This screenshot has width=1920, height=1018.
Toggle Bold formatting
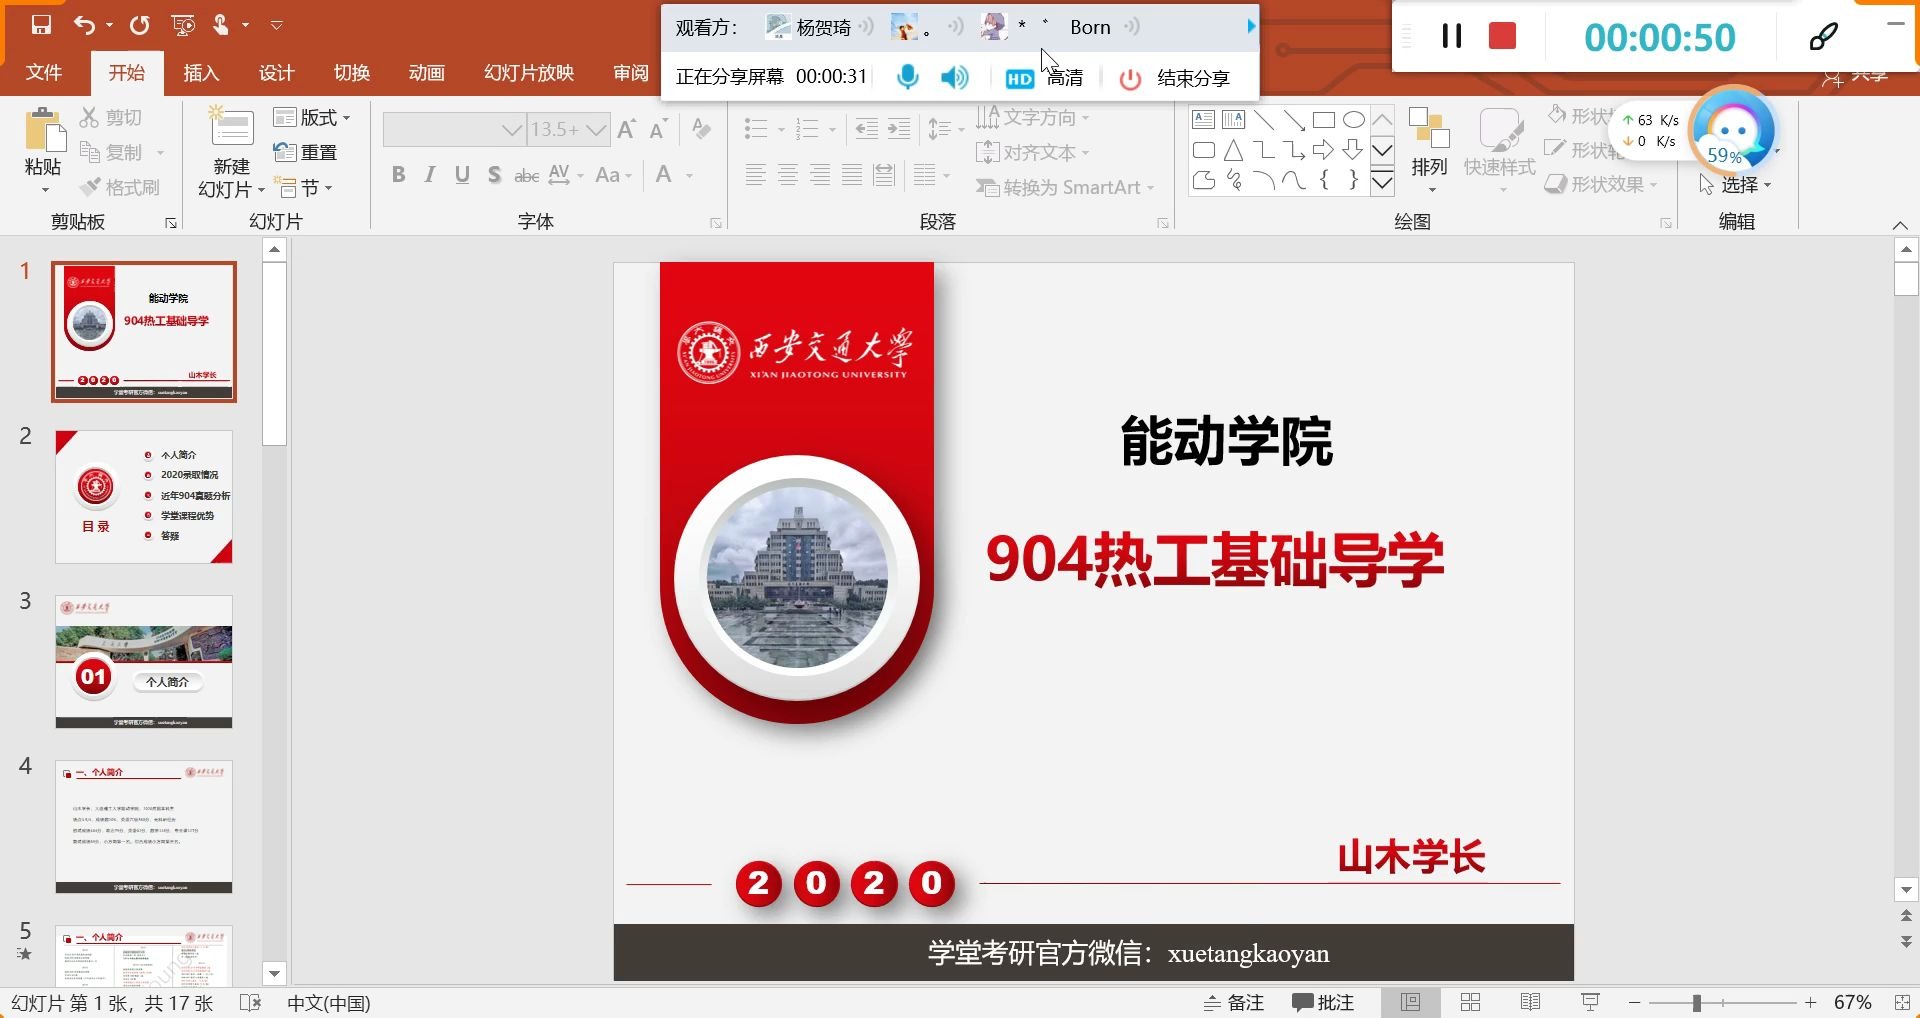click(x=399, y=175)
